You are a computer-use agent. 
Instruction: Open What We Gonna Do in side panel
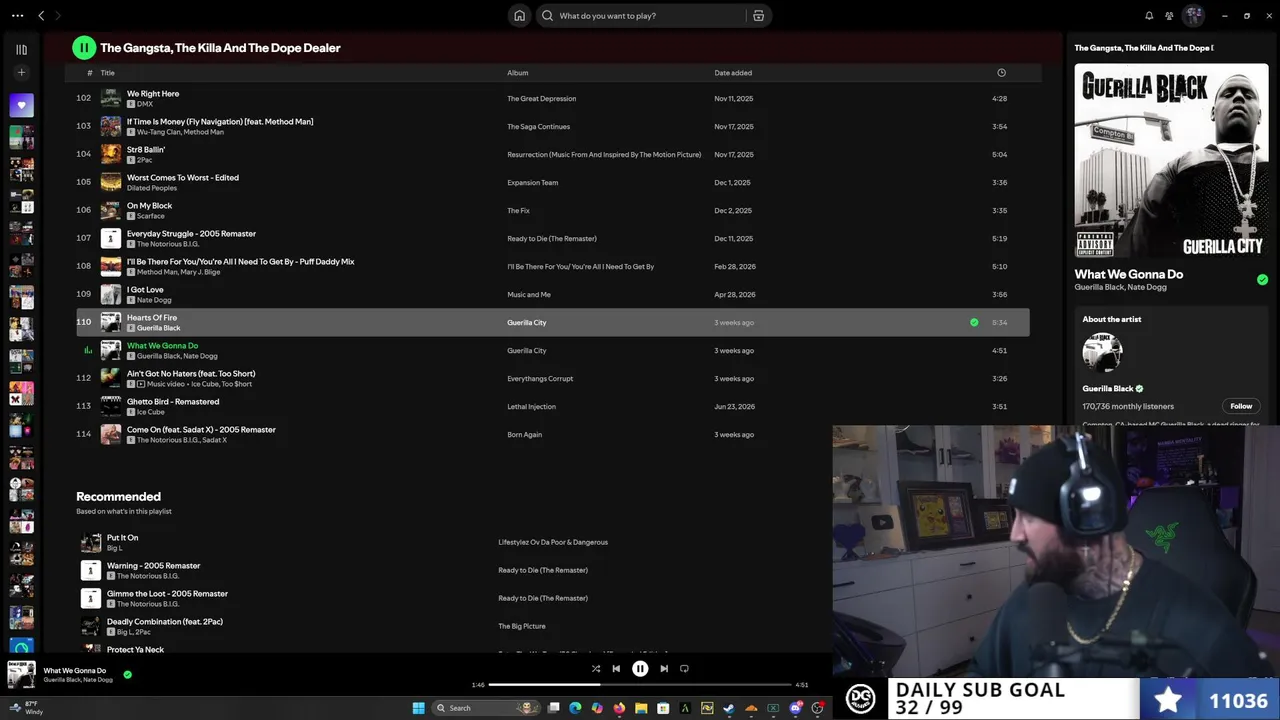[1128, 274]
